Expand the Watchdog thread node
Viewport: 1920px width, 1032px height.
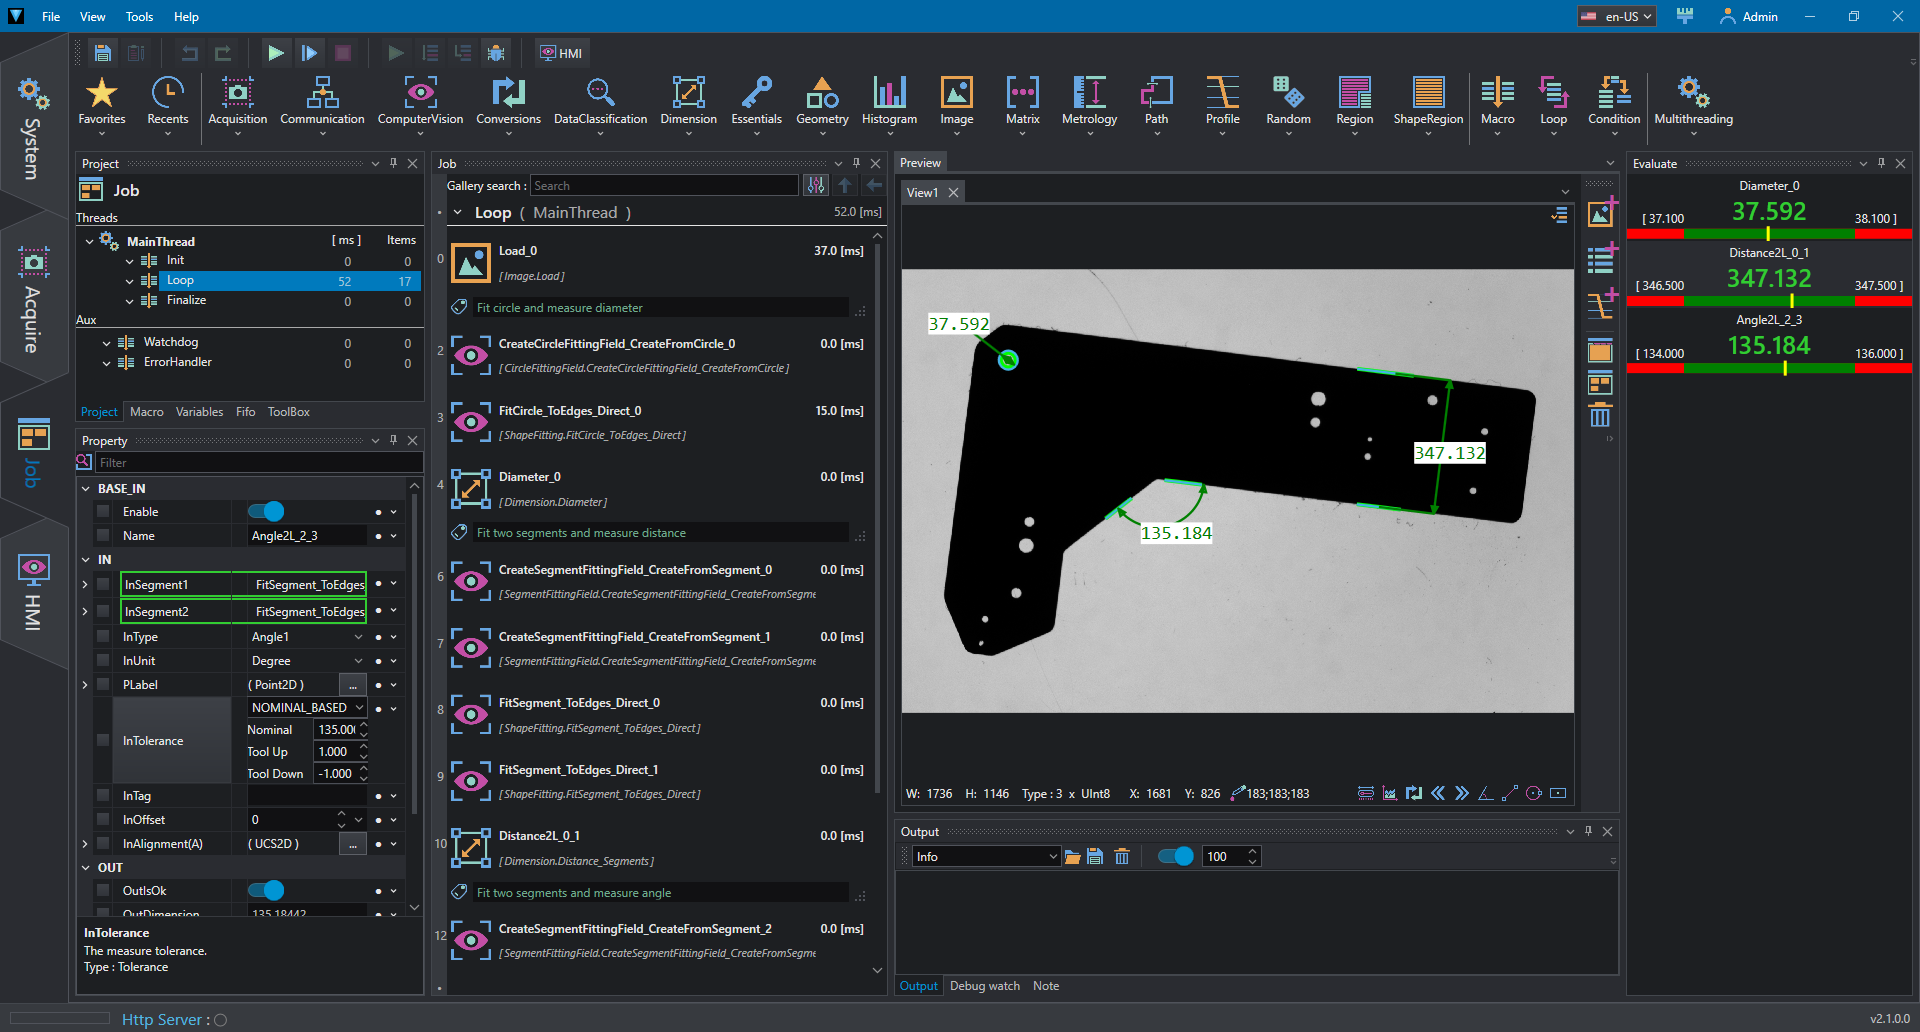tap(107, 343)
